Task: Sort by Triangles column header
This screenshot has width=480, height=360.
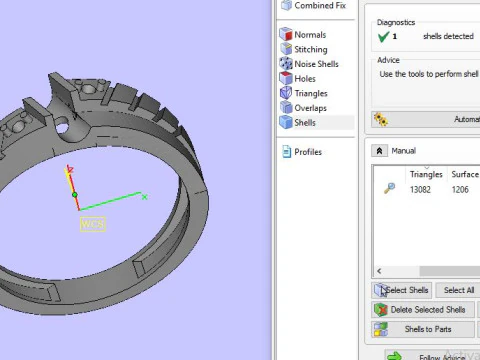Action: tap(426, 174)
